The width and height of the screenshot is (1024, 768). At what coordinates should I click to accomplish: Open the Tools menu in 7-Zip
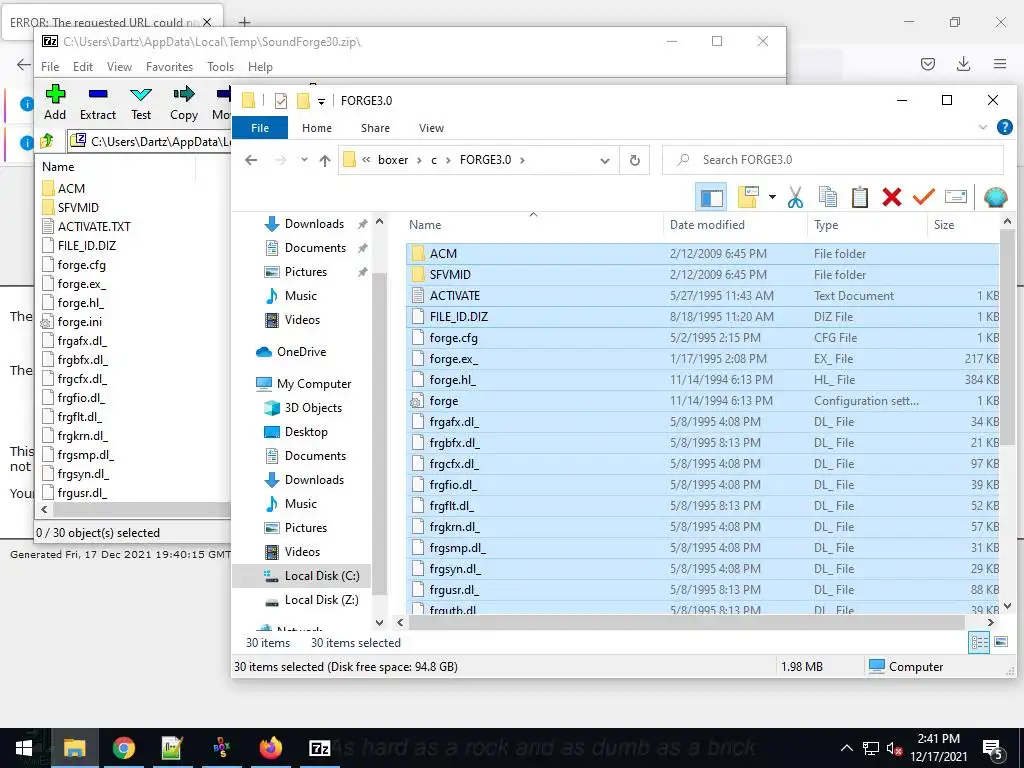[220, 67]
